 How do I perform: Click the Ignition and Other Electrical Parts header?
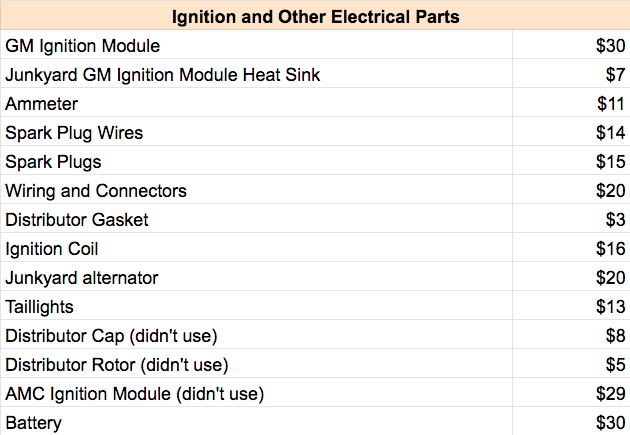pos(315,17)
